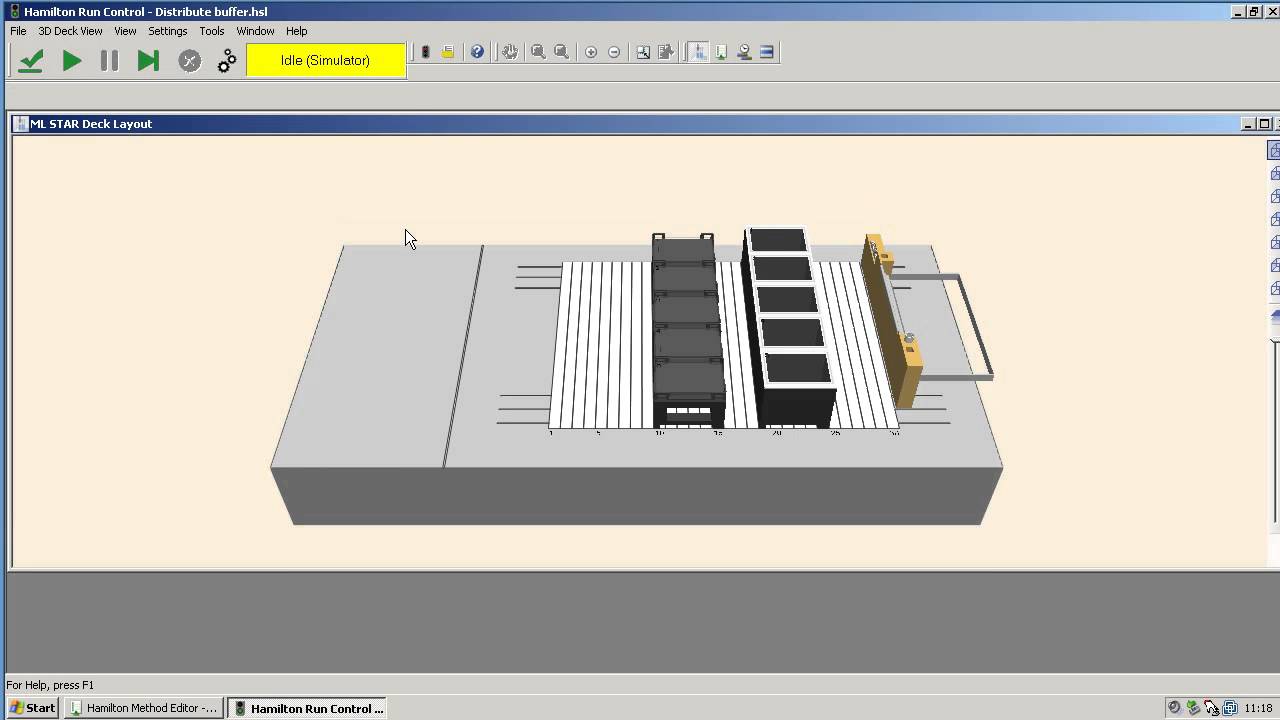Start the run with the green play button
Viewport: 1280px width, 720px height.
[71, 61]
